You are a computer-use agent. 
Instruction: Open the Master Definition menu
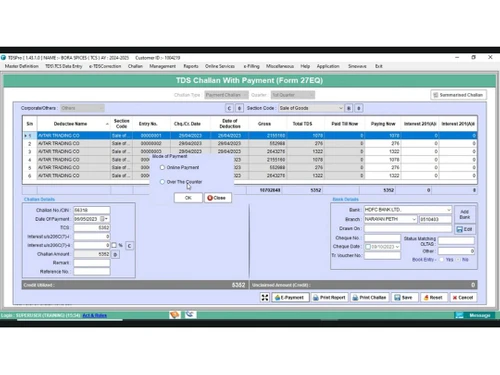[x=22, y=66]
